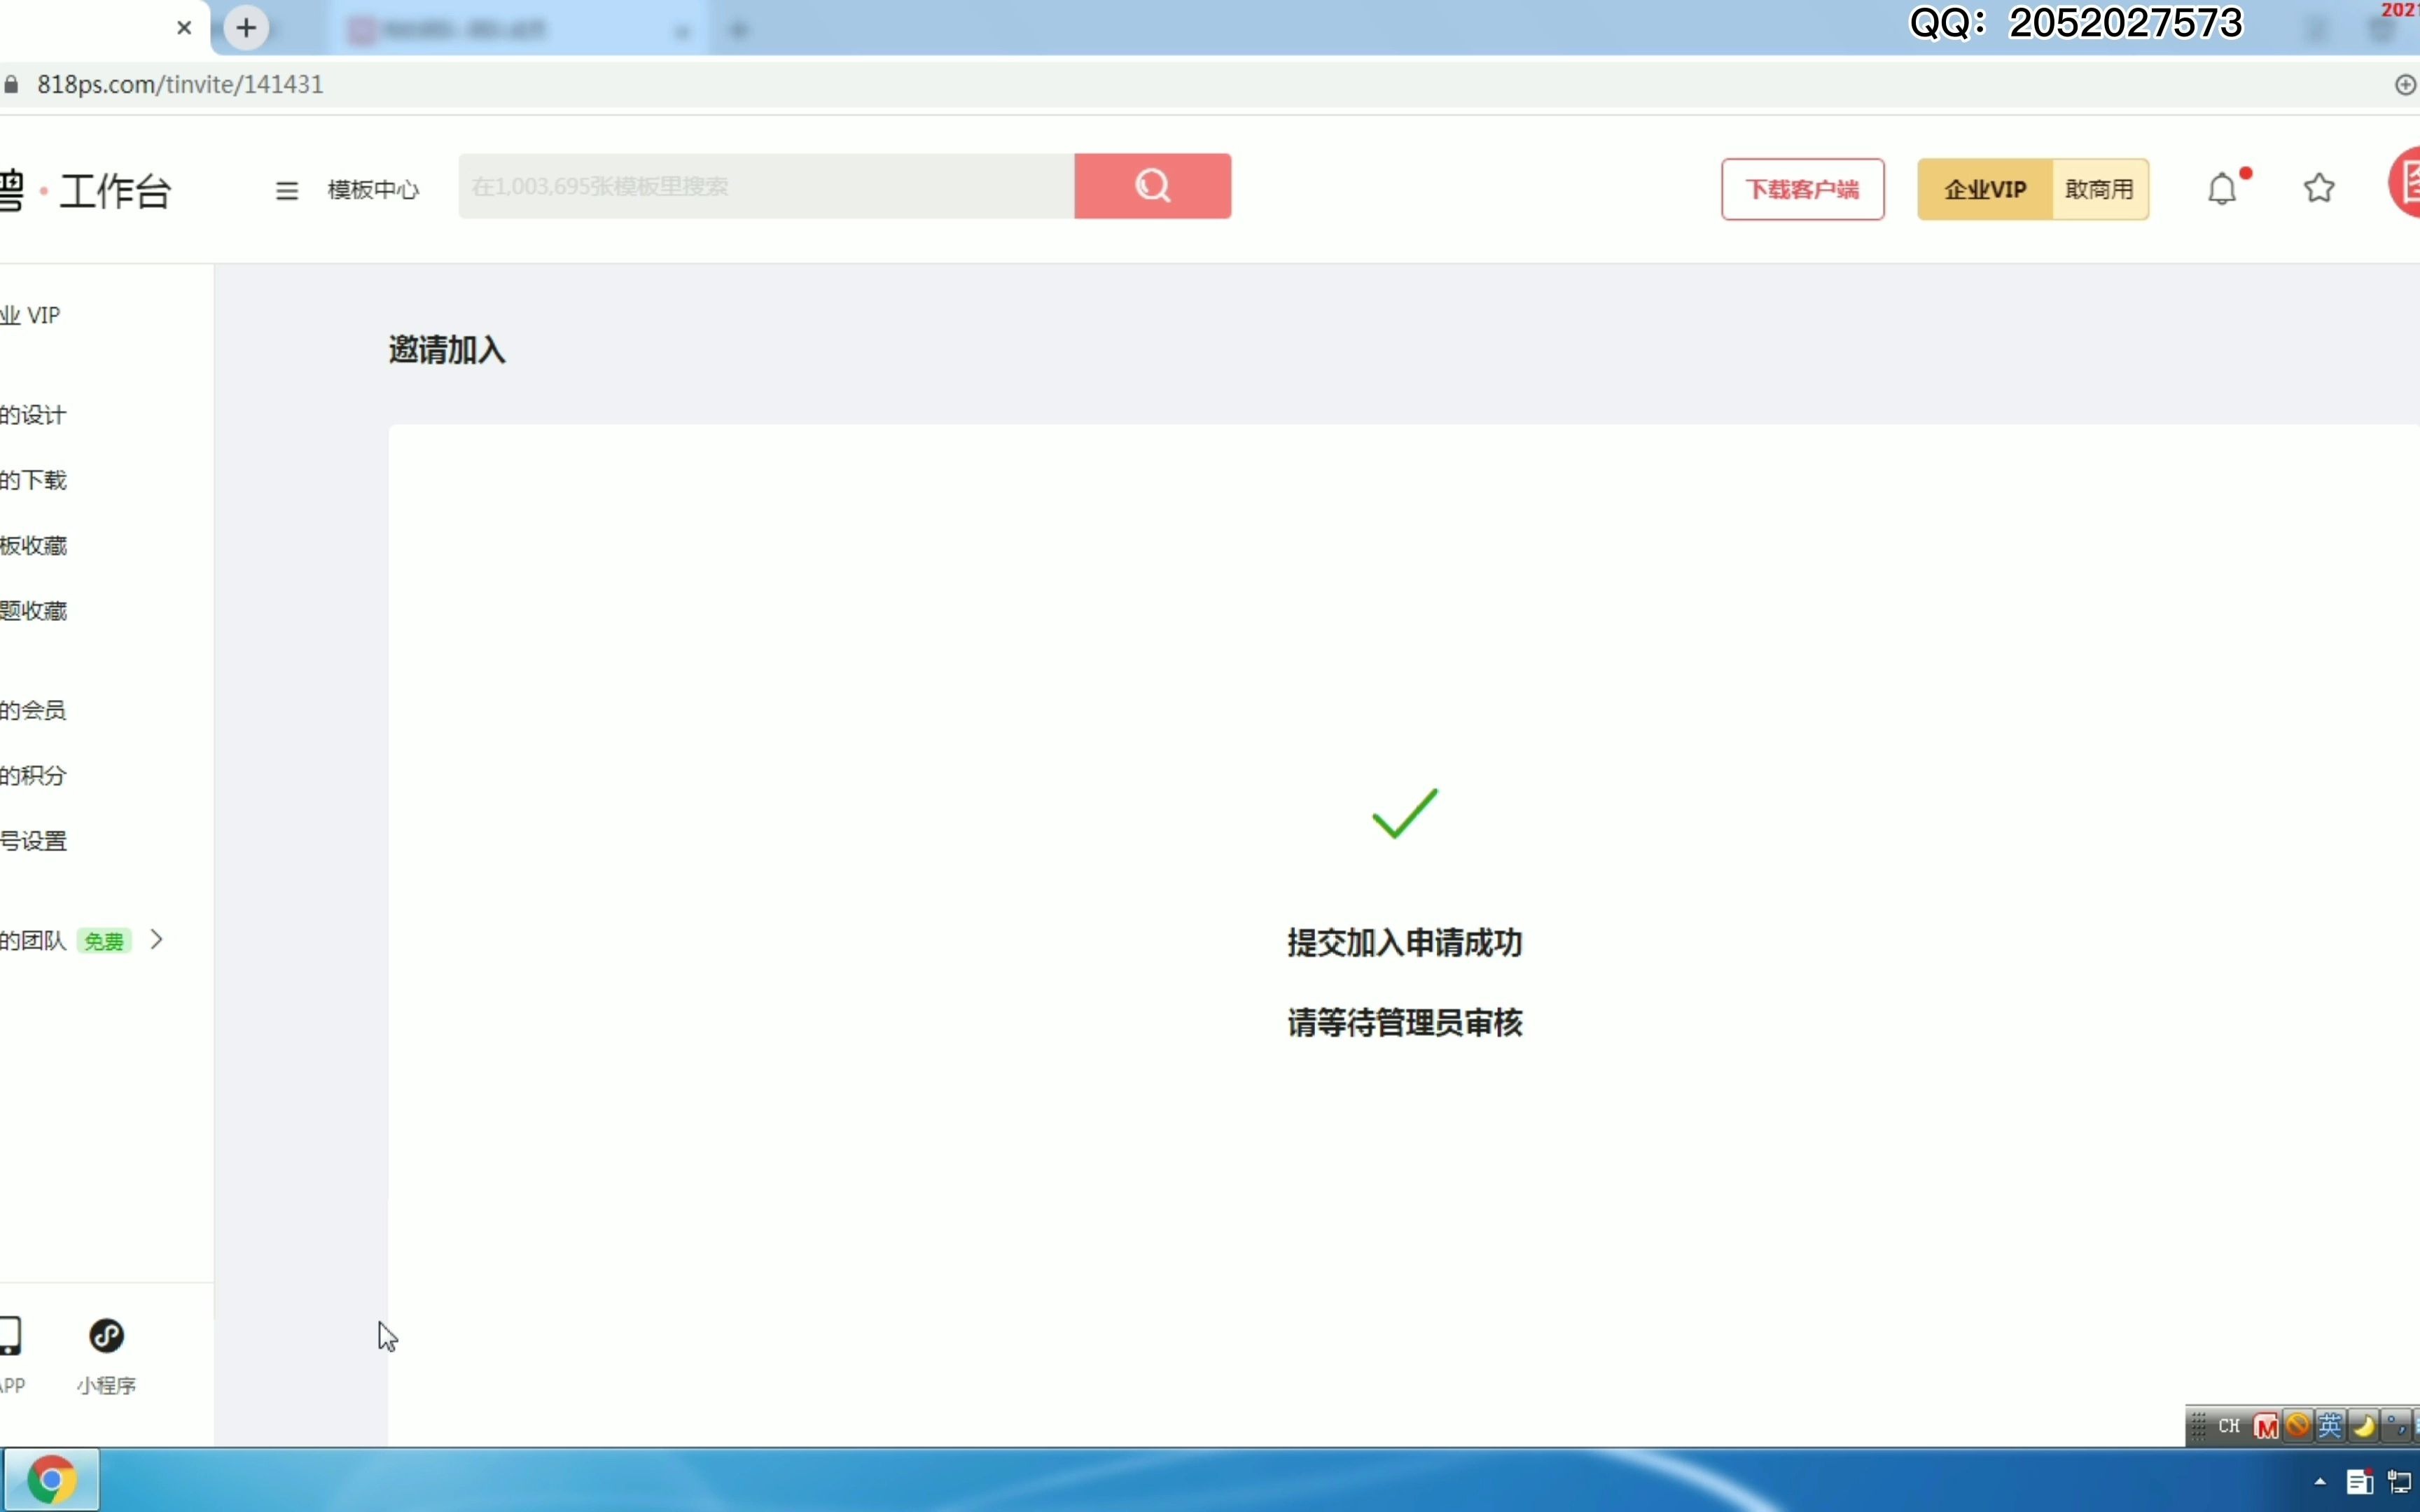This screenshot has height=1512, width=2420.
Task: Open 我的会员 sidebar item
Action: [x=33, y=710]
